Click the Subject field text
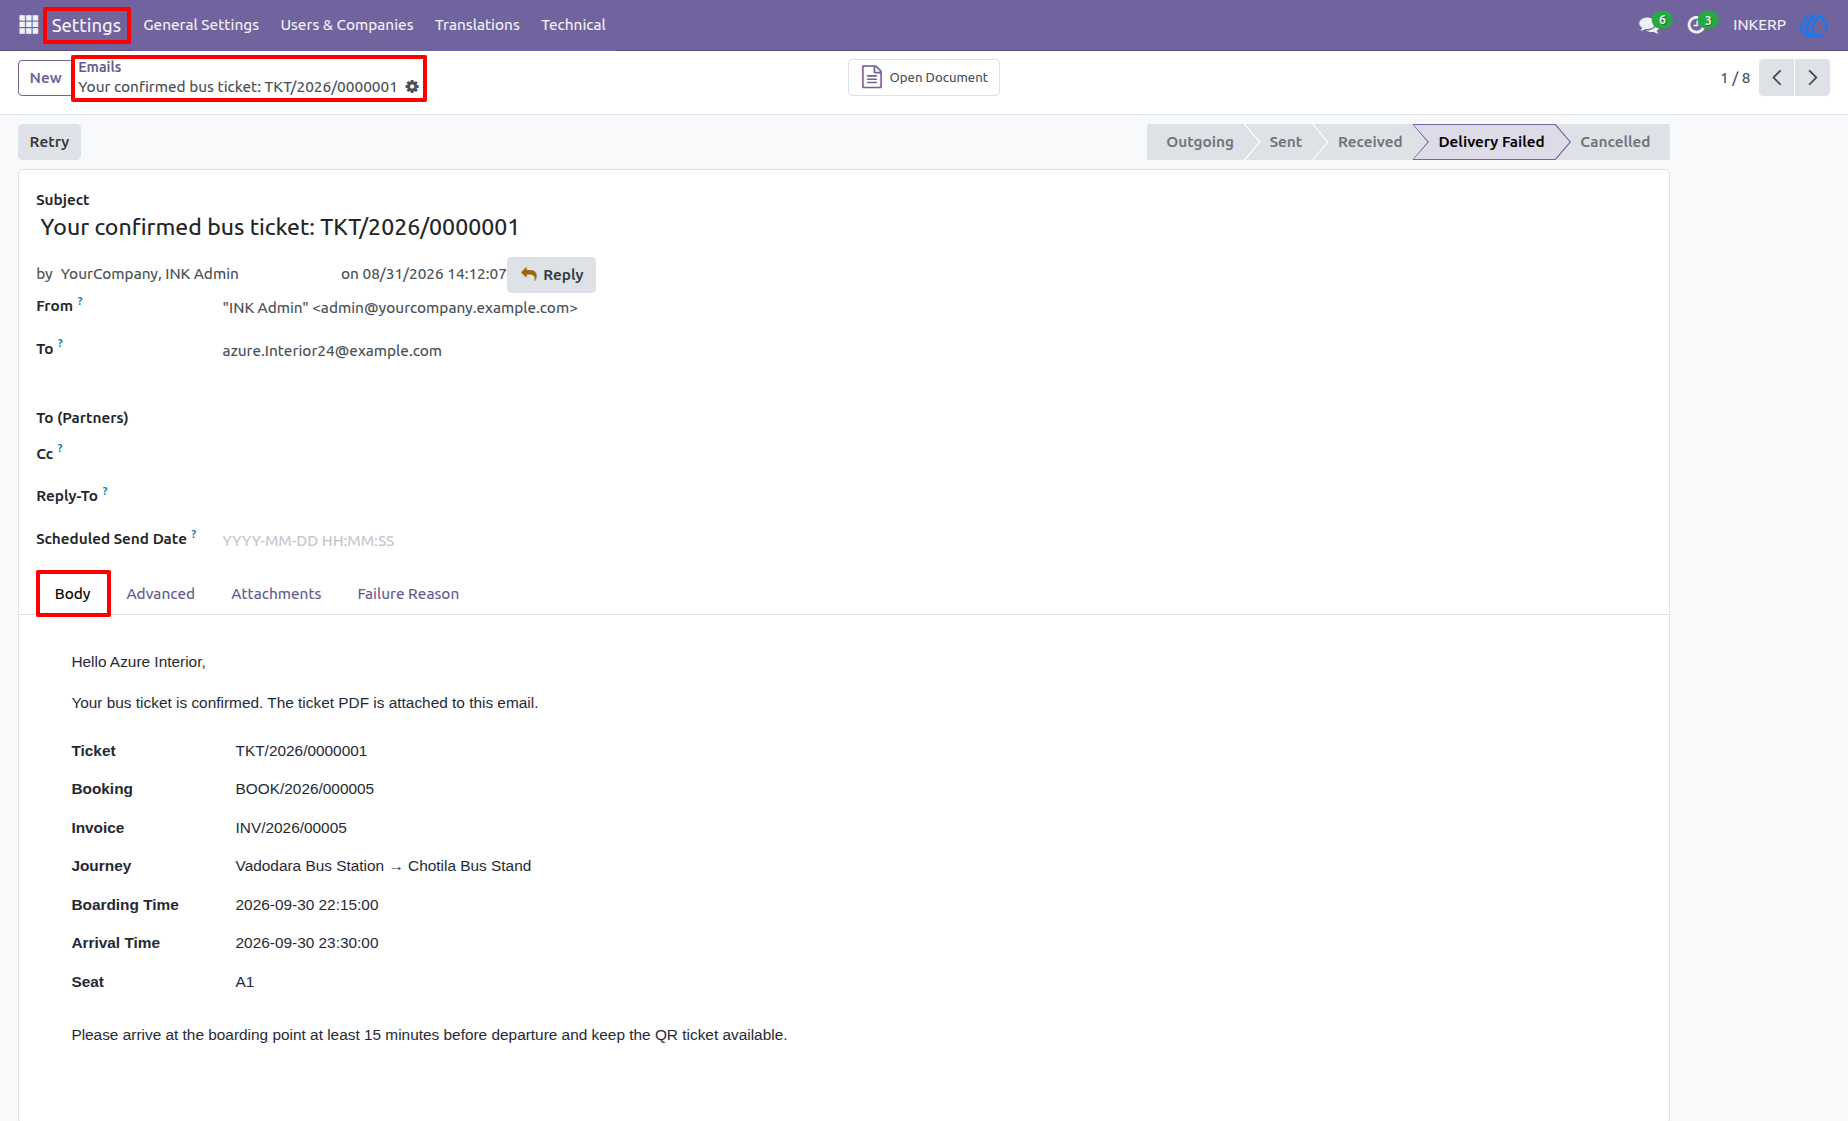 point(280,228)
